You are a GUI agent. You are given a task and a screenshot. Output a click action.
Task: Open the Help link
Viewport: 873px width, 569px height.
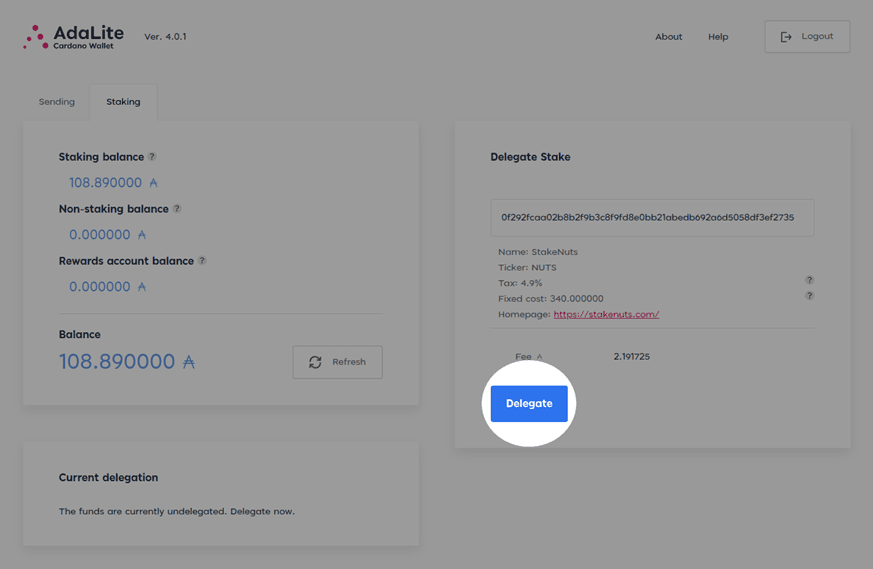click(718, 37)
